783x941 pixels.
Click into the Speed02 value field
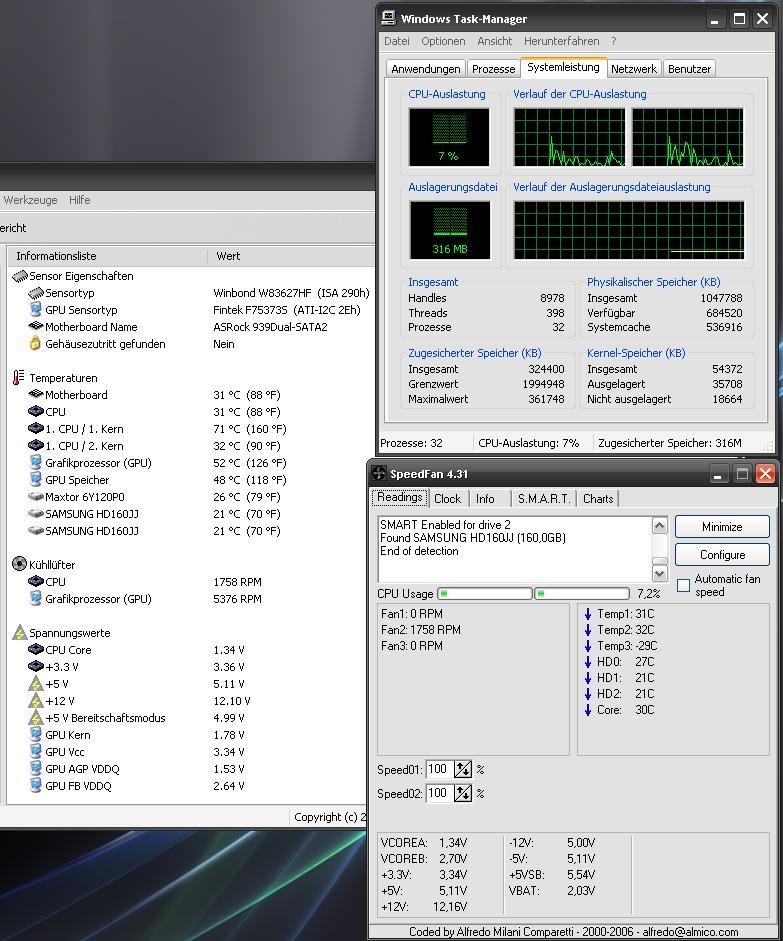(440, 793)
